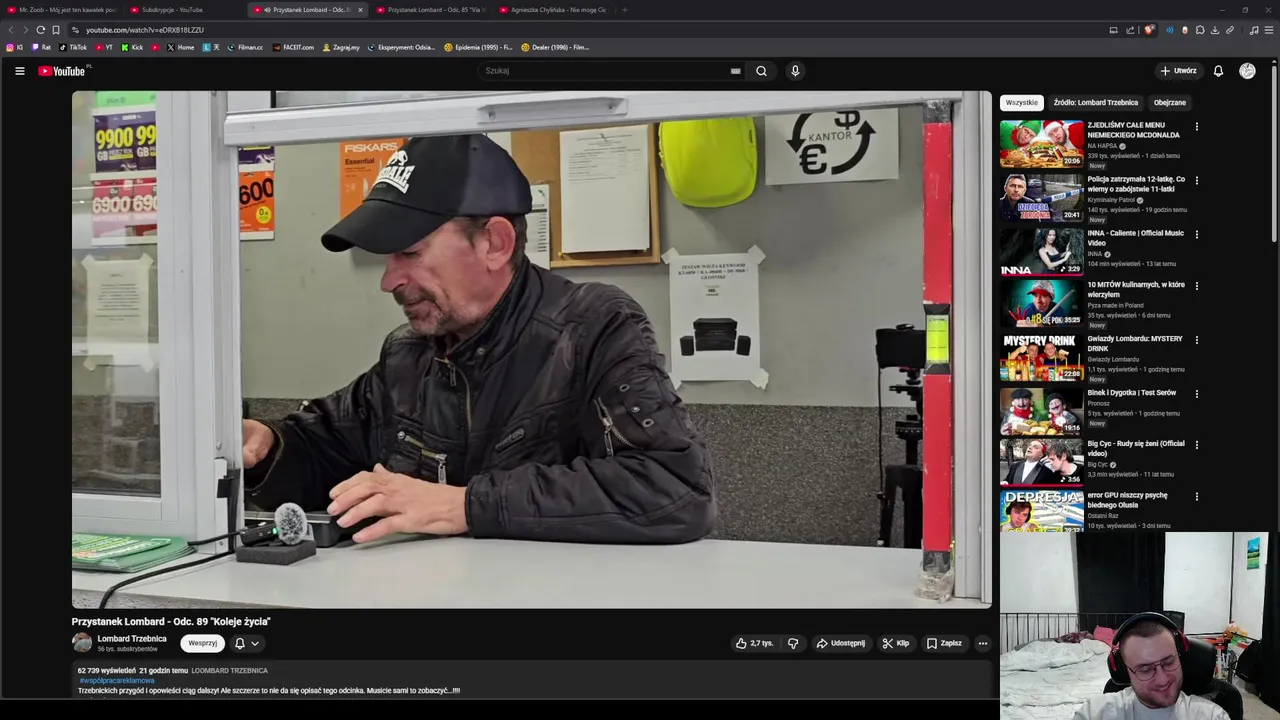The width and height of the screenshot is (1280, 720).
Task: Open the 10 MITÓW kulinarnych video title
Action: 1136,290
